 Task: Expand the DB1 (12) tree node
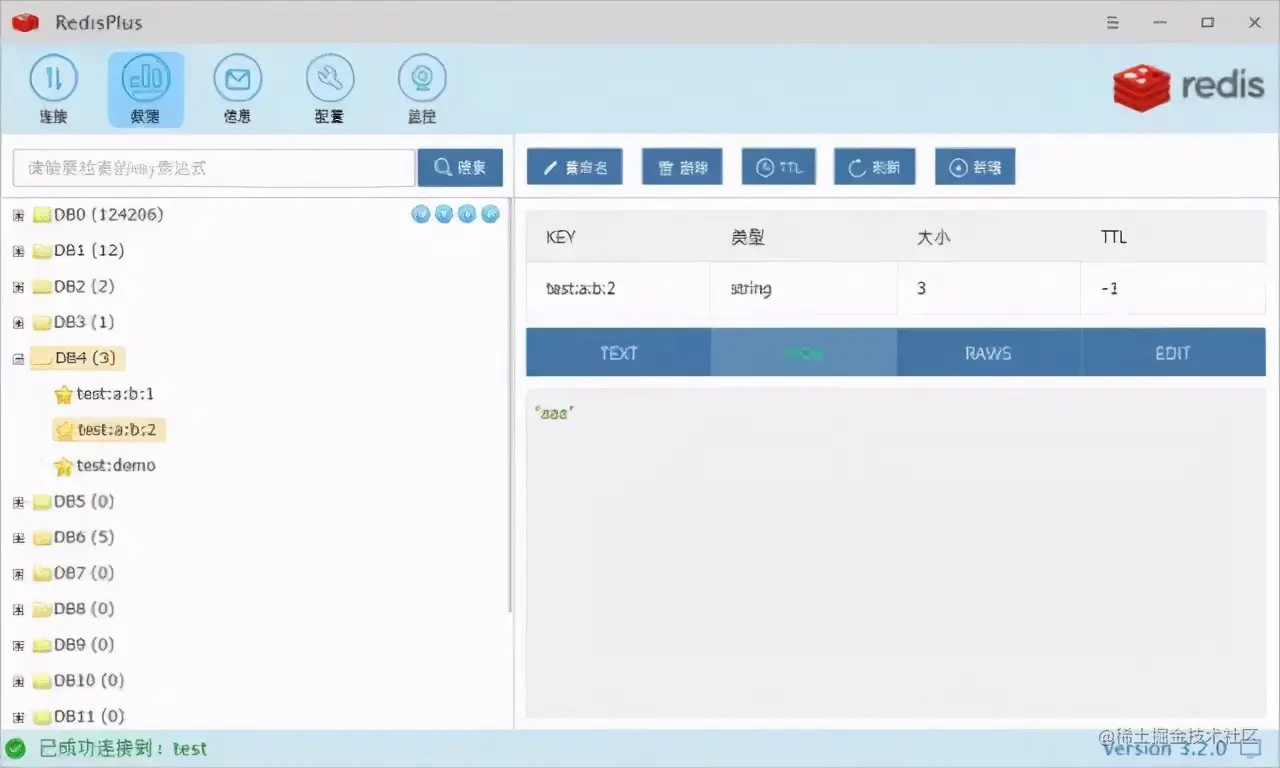[x=18, y=251]
